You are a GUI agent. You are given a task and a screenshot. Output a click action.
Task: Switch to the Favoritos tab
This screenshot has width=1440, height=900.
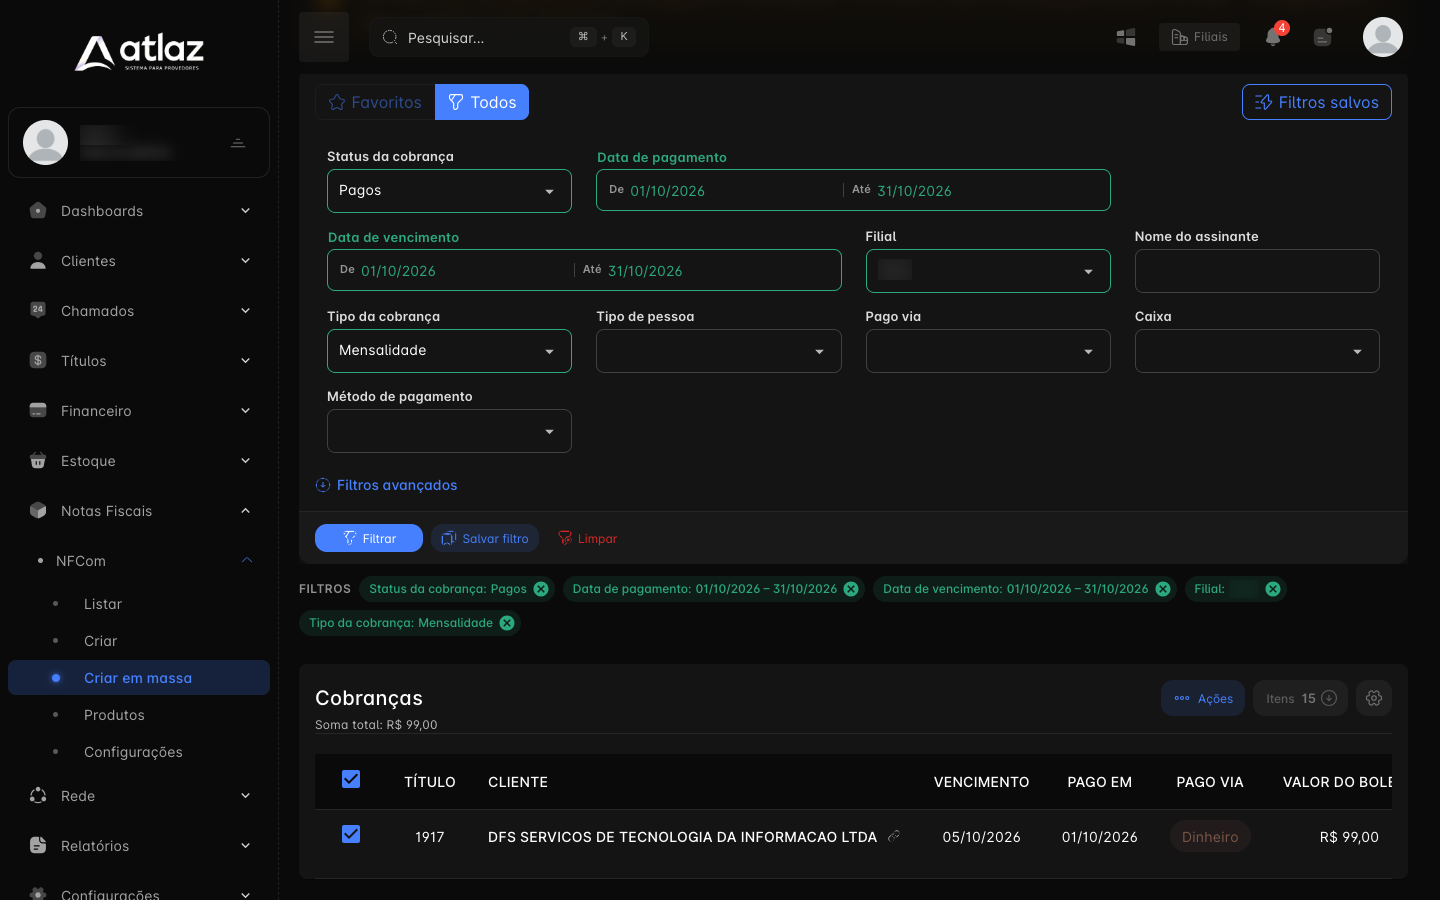(375, 102)
